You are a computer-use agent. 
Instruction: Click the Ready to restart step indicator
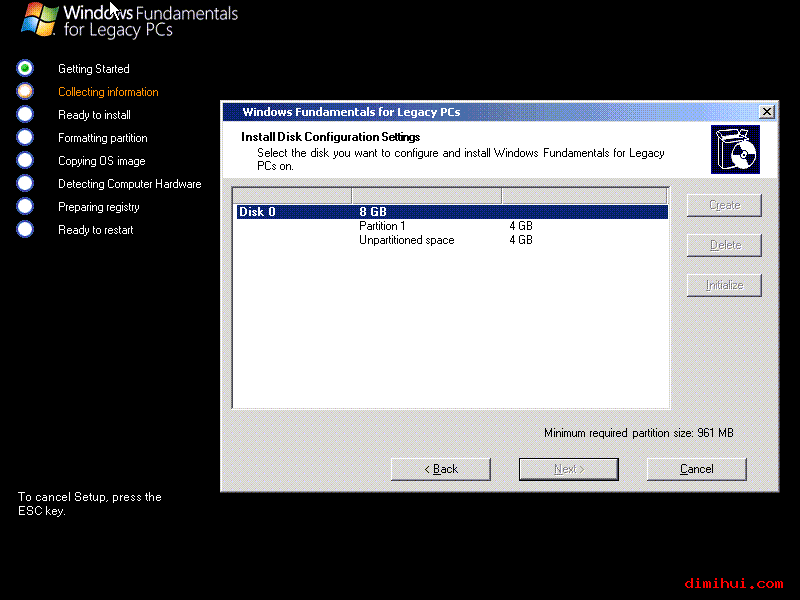[25, 229]
